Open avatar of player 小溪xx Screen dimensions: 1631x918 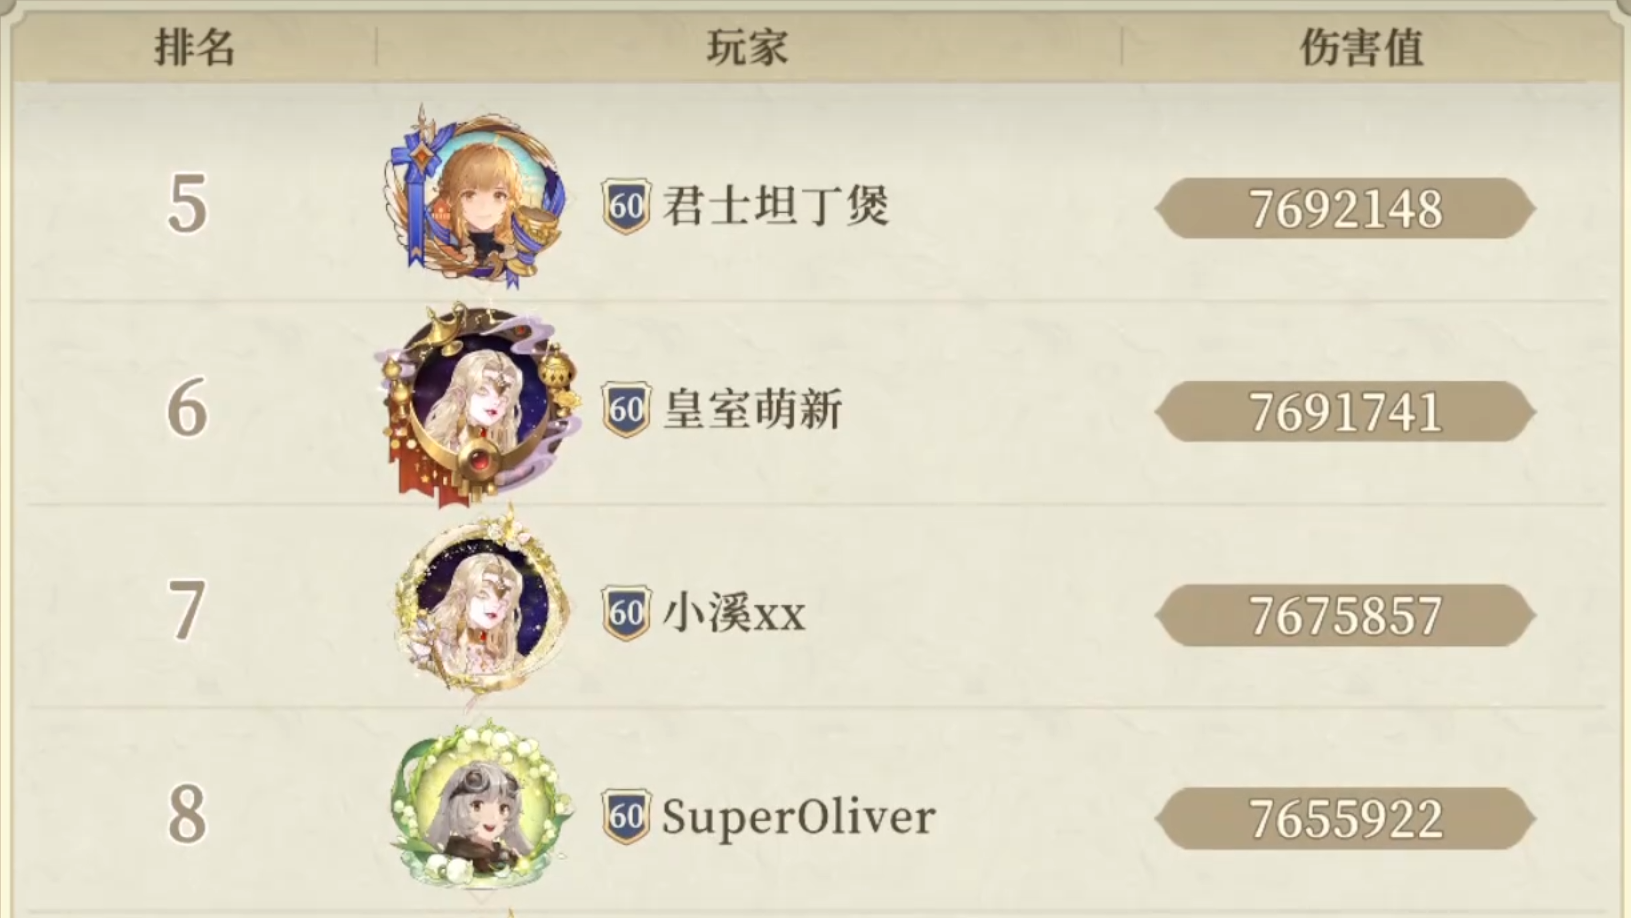pos(482,604)
